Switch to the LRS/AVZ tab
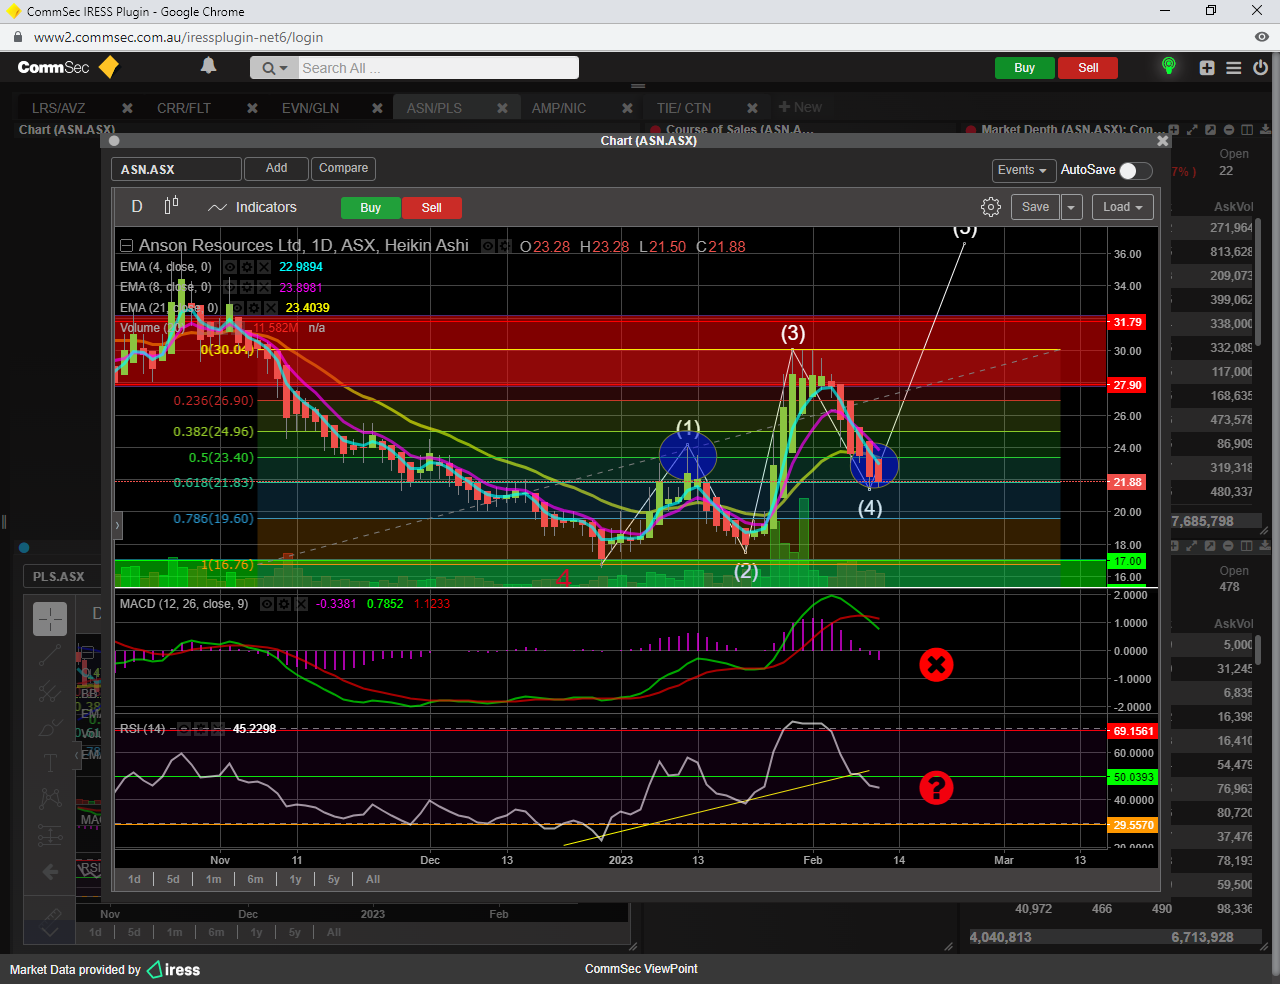 tap(58, 108)
